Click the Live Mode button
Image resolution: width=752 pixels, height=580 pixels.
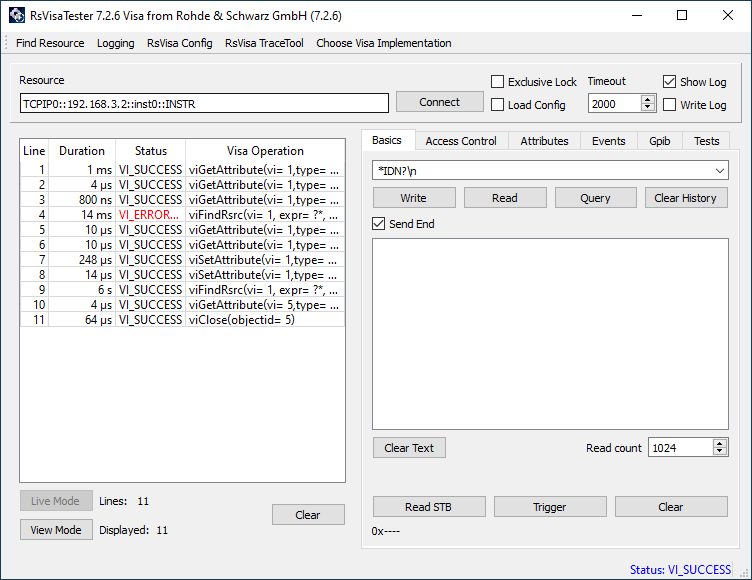click(56, 501)
